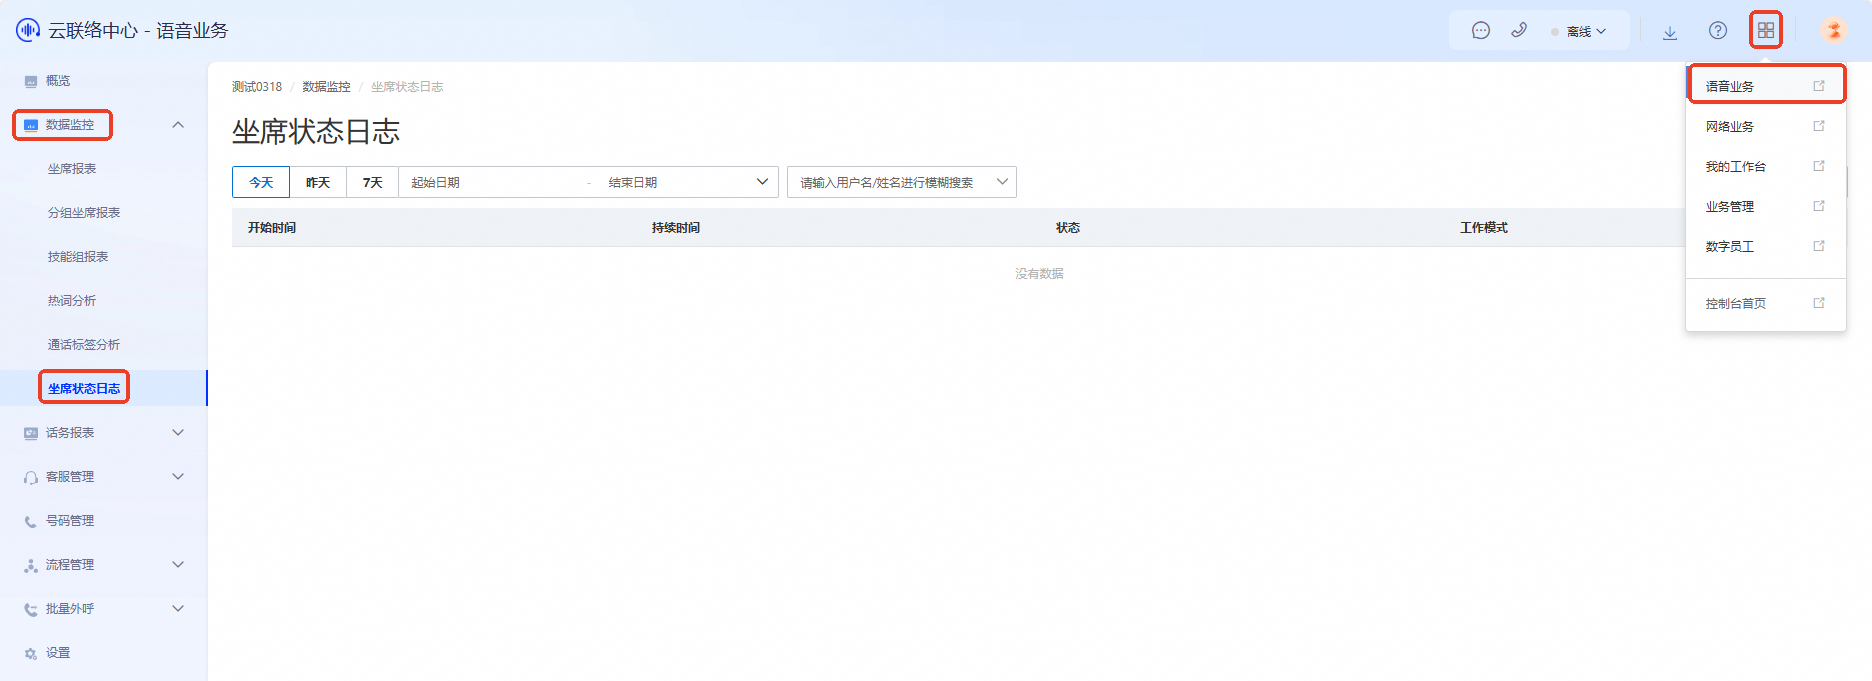Click the user avatar icon

coord(1834,30)
